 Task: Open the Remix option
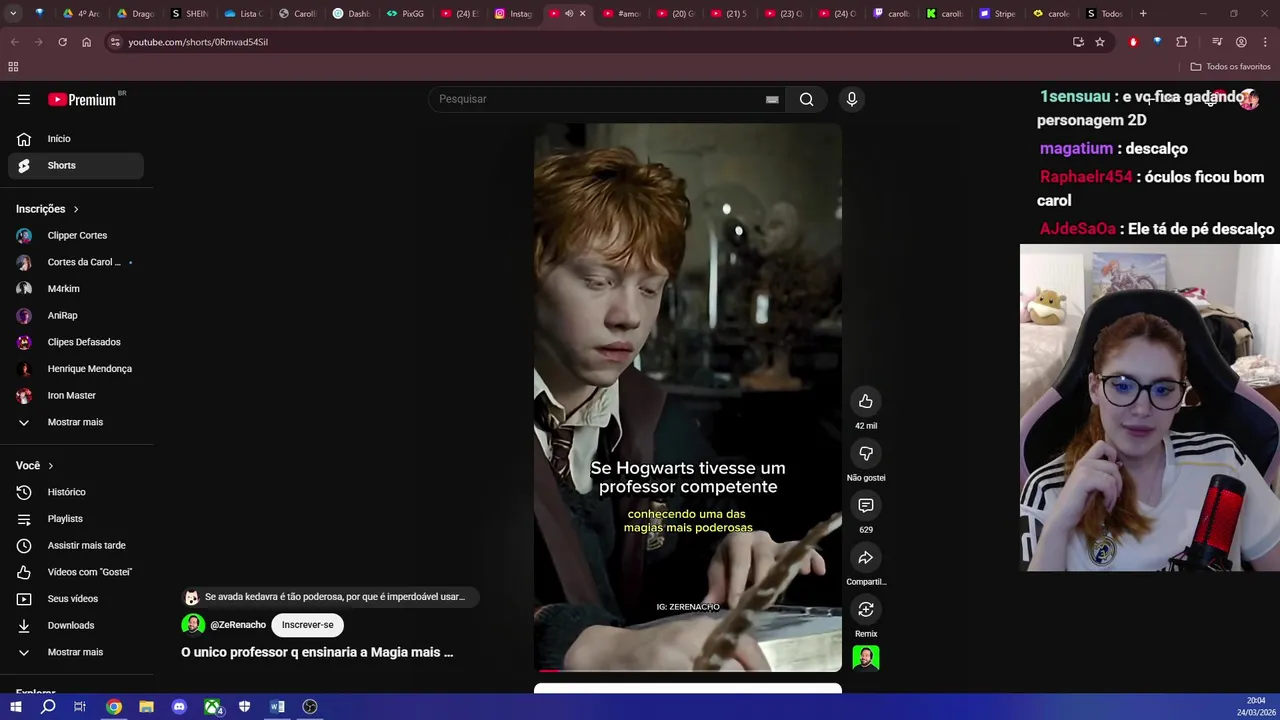866,609
